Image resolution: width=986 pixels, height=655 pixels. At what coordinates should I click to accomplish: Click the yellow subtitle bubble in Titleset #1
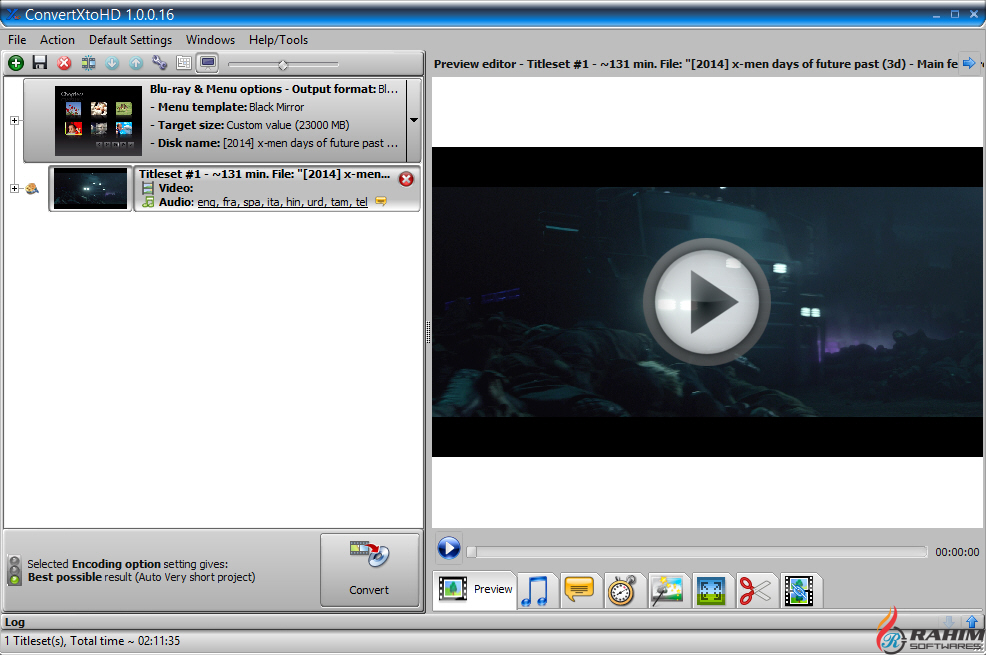380,201
